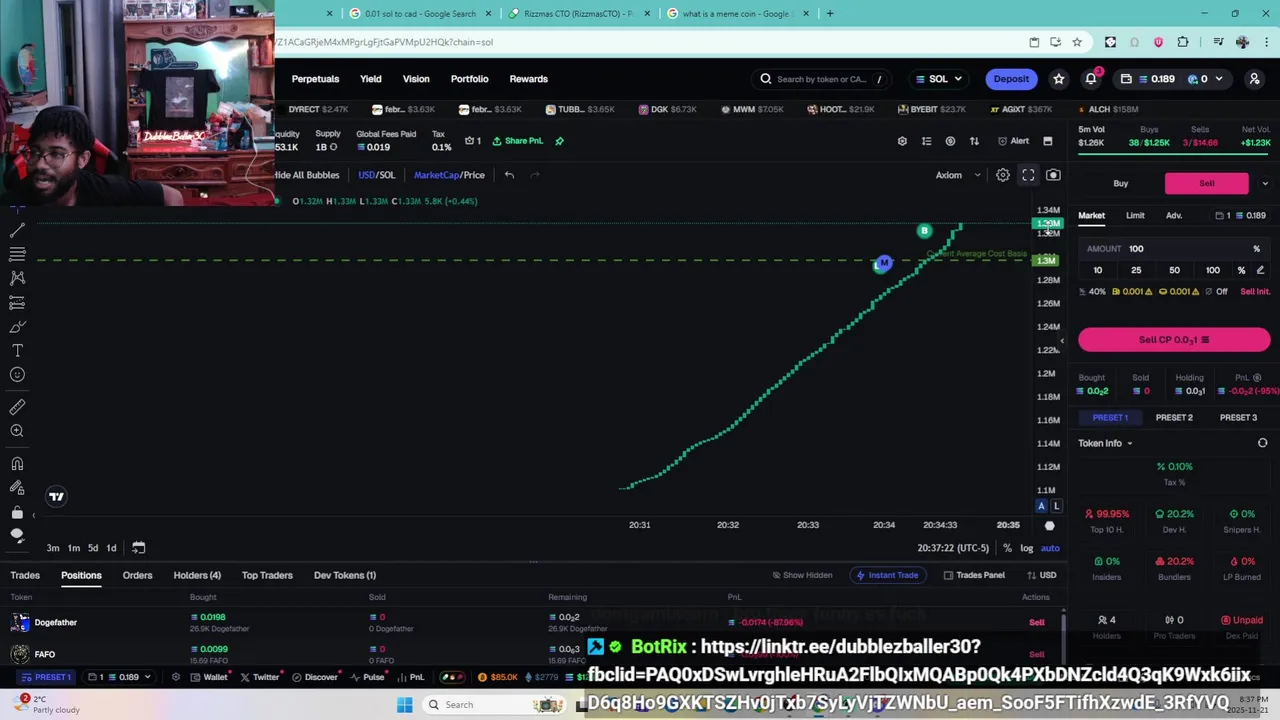Viewport: 1280px width, 720px height.
Task: Refresh Token Info with the reload icon
Action: point(1262,444)
